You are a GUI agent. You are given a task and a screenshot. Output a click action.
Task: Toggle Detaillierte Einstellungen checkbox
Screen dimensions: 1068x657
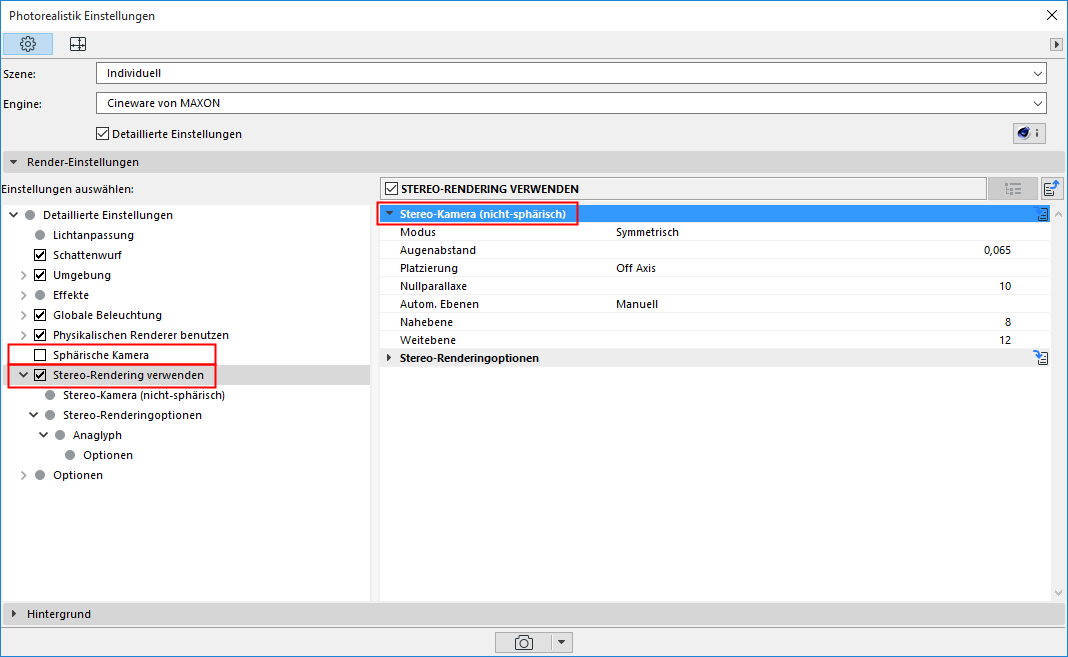(x=102, y=134)
